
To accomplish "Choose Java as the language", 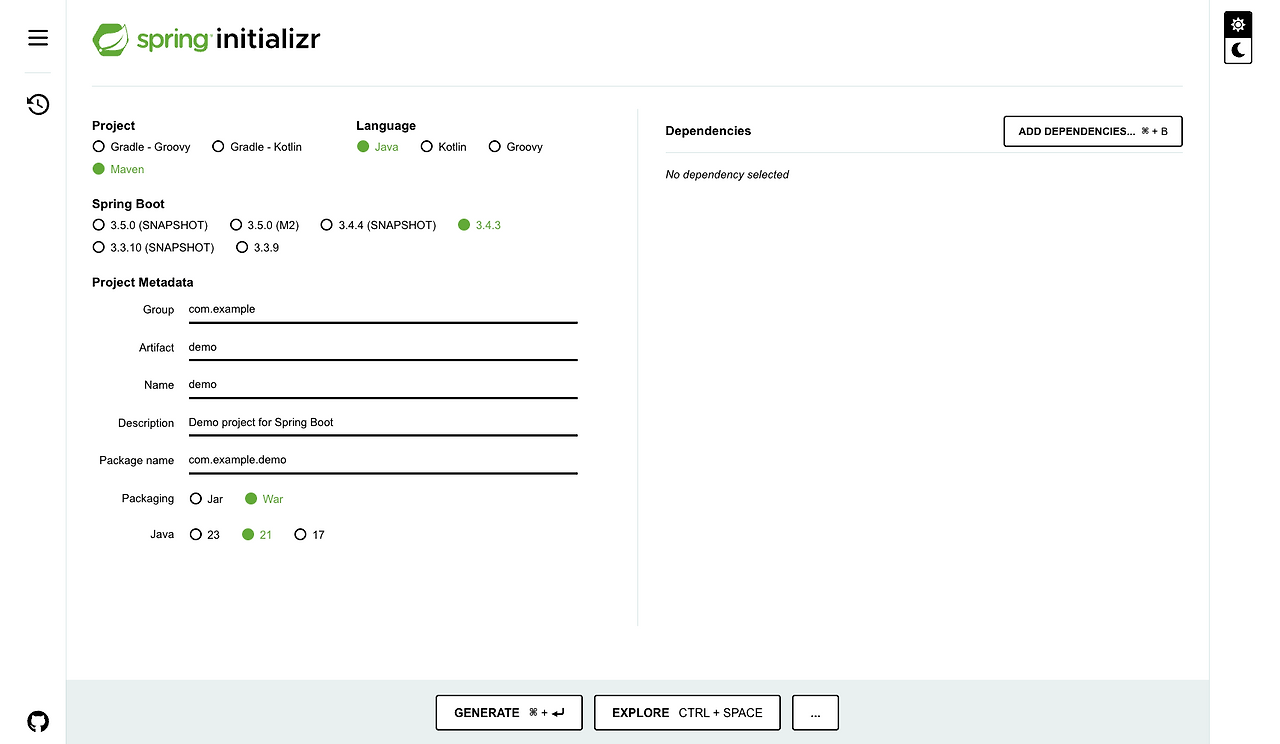I will coord(378,147).
